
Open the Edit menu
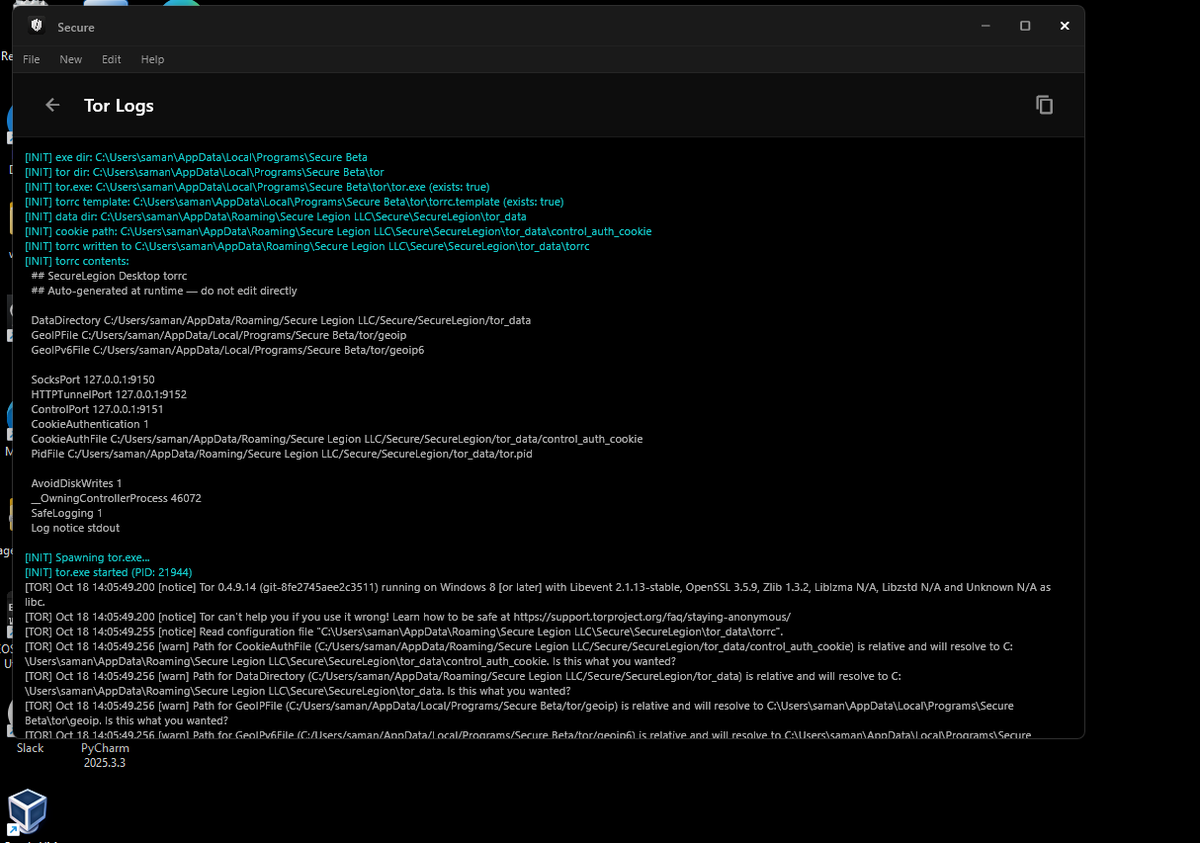tap(111, 59)
